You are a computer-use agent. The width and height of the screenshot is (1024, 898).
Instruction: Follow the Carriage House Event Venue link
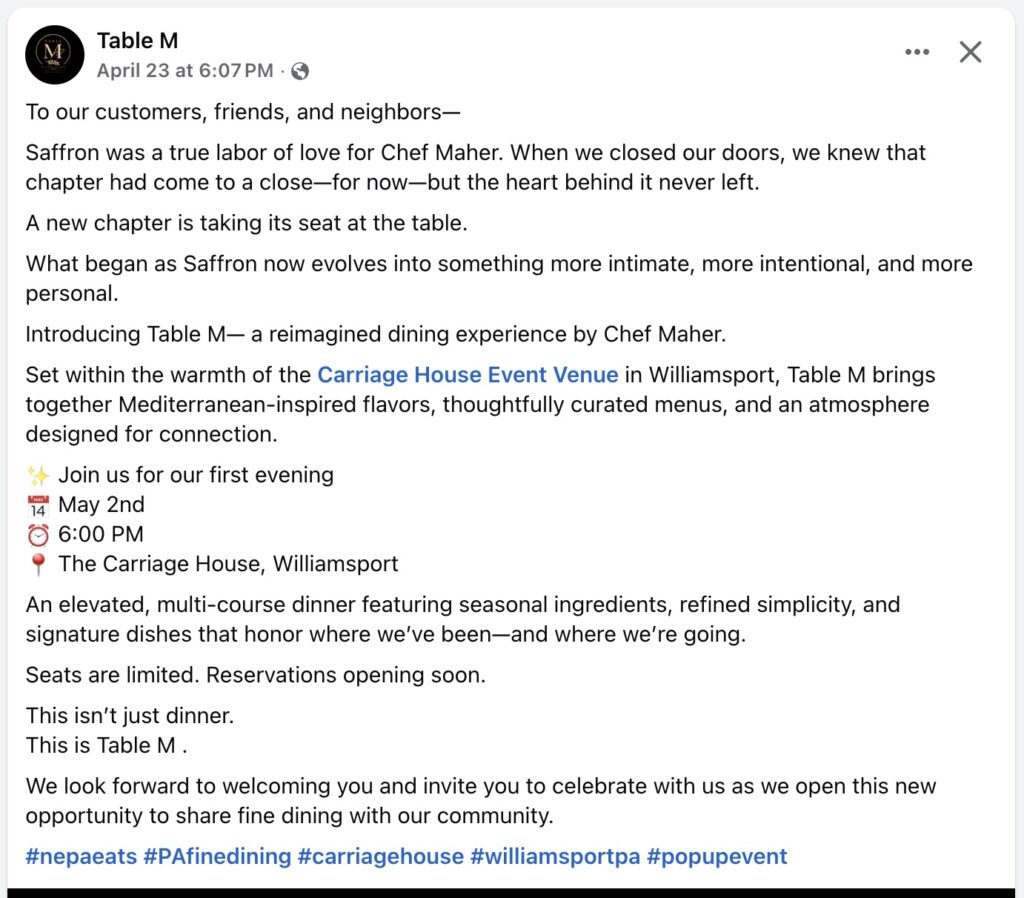(x=467, y=374)
